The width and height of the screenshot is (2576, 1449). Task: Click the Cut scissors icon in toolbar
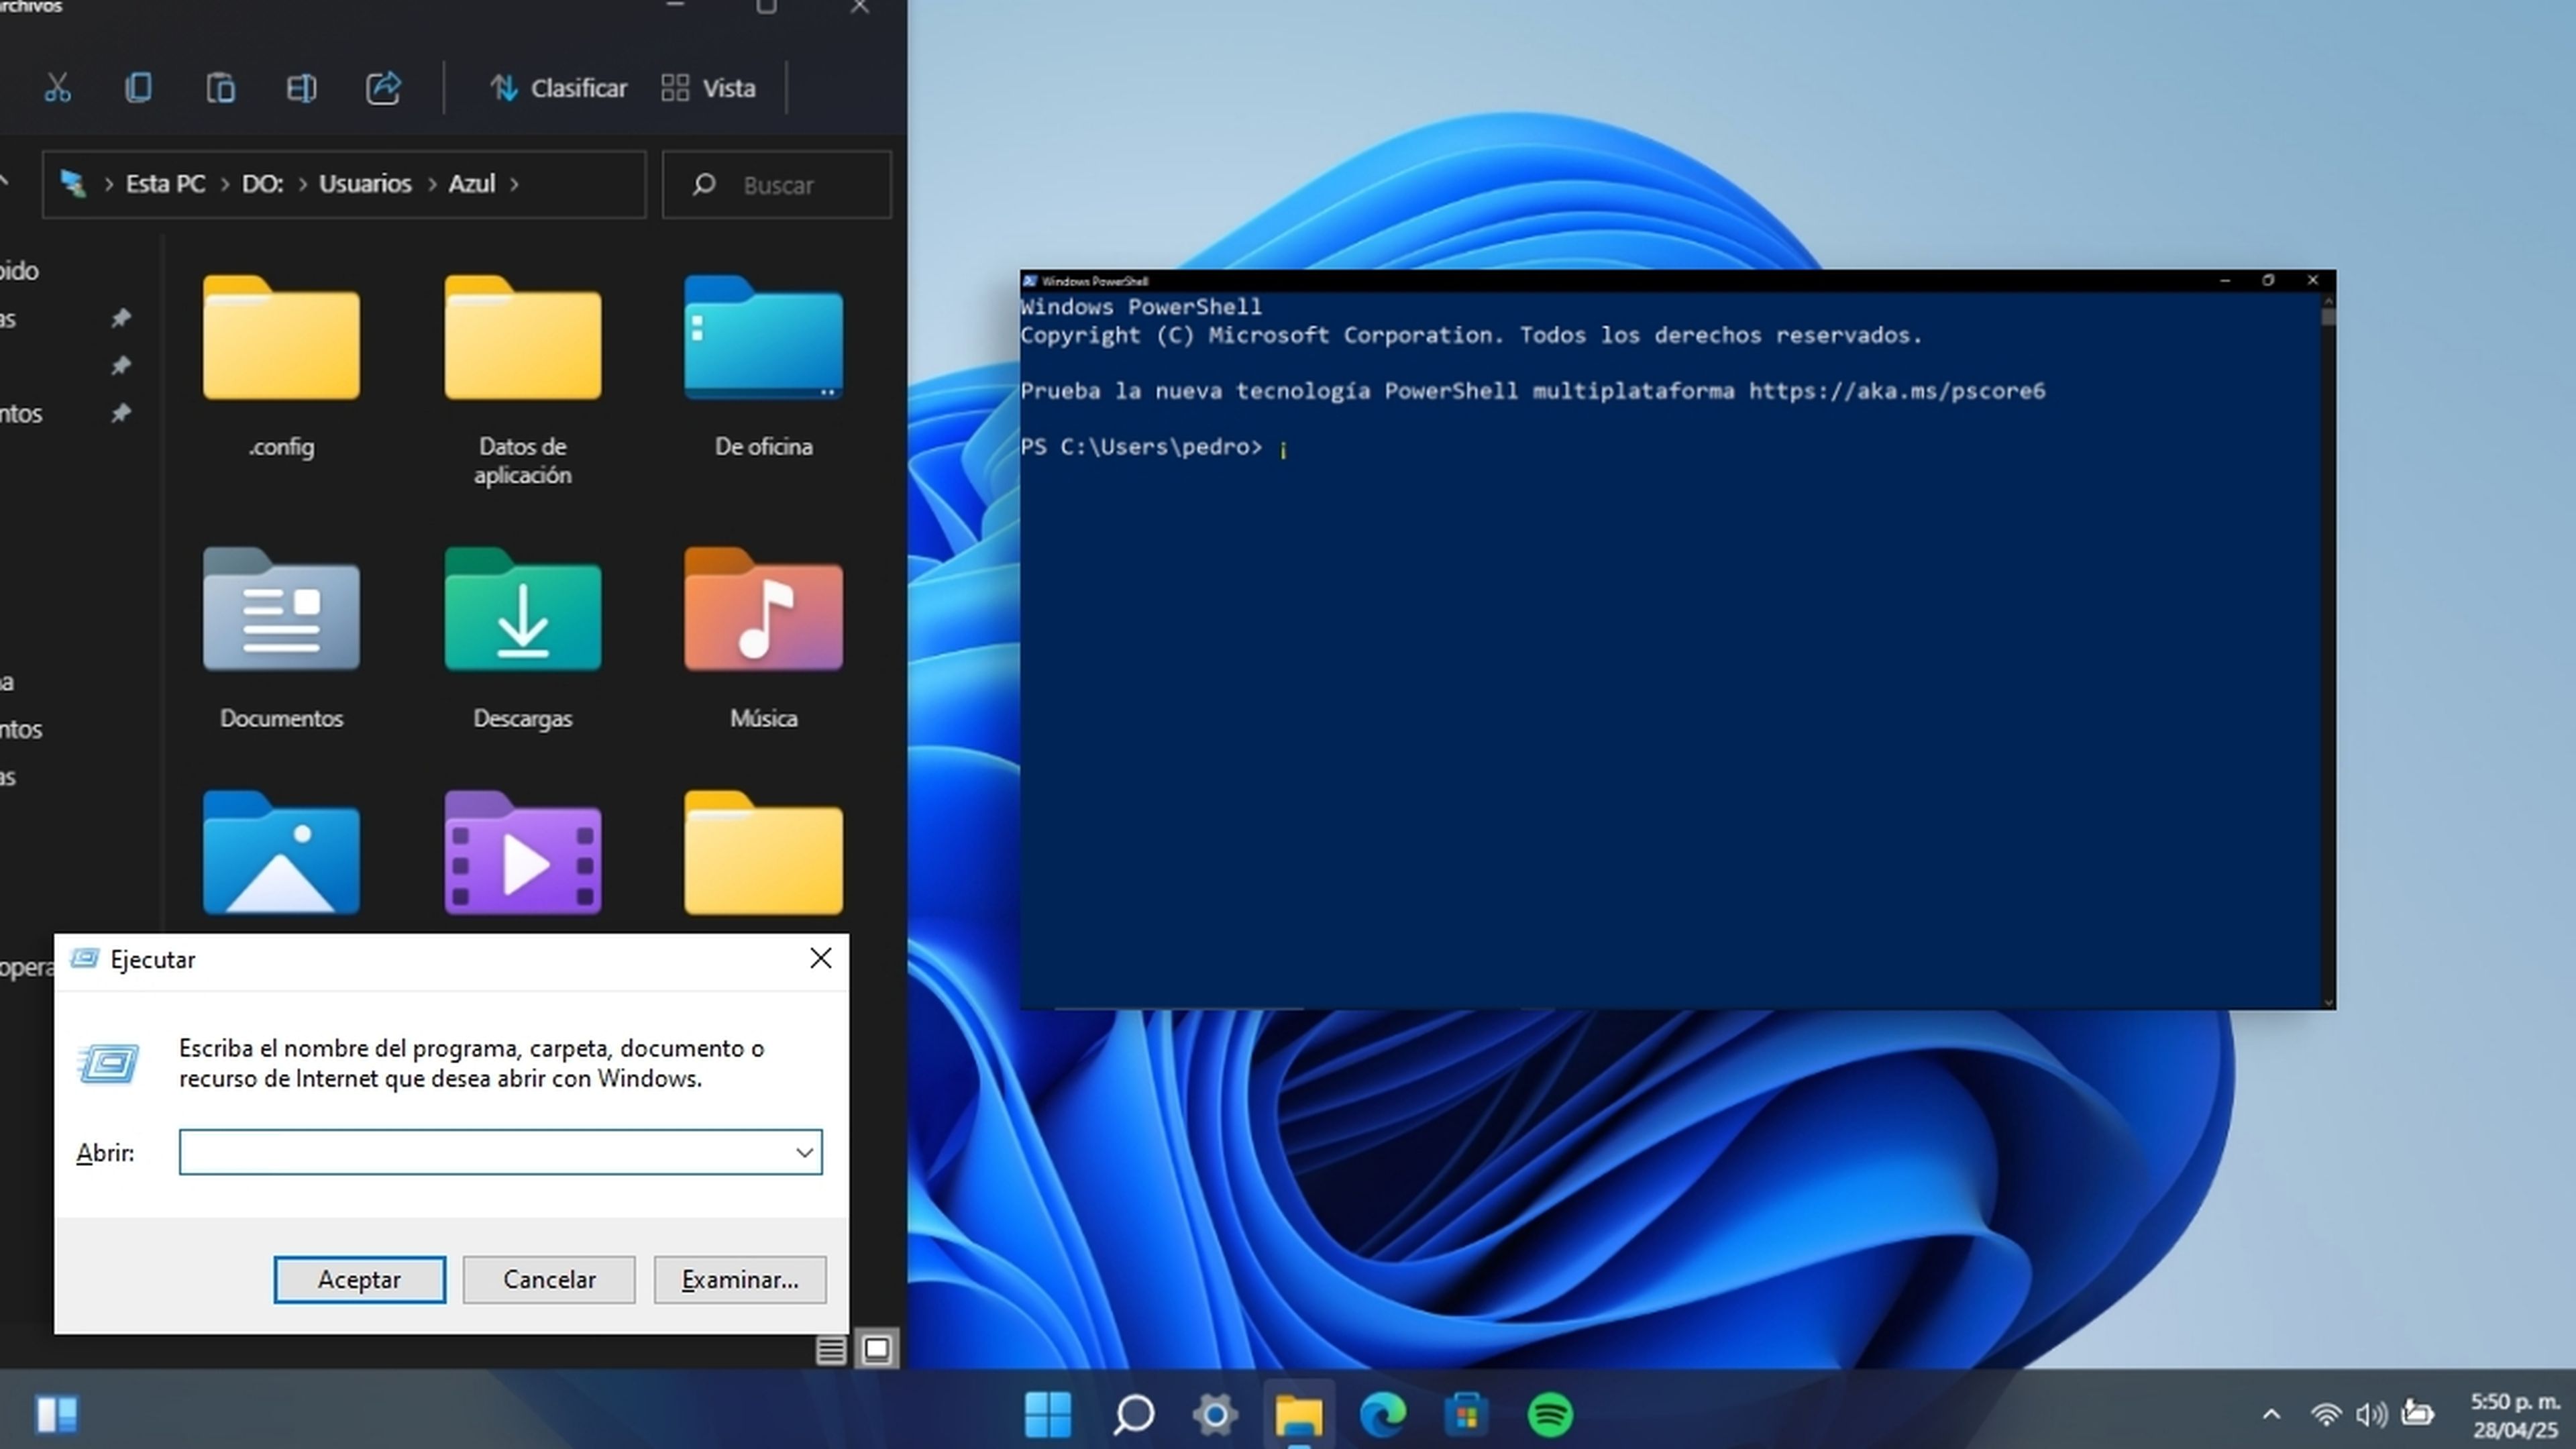tap(57, 88)
